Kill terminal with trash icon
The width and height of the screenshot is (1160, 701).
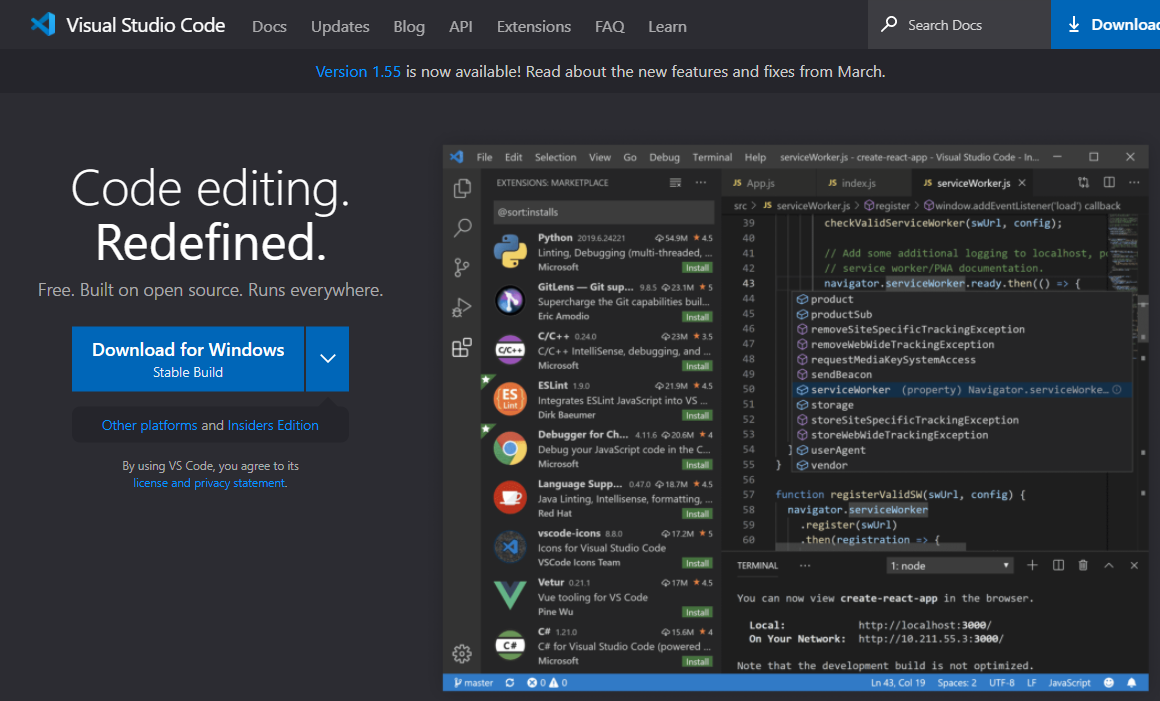click(x=1083, y=565)
